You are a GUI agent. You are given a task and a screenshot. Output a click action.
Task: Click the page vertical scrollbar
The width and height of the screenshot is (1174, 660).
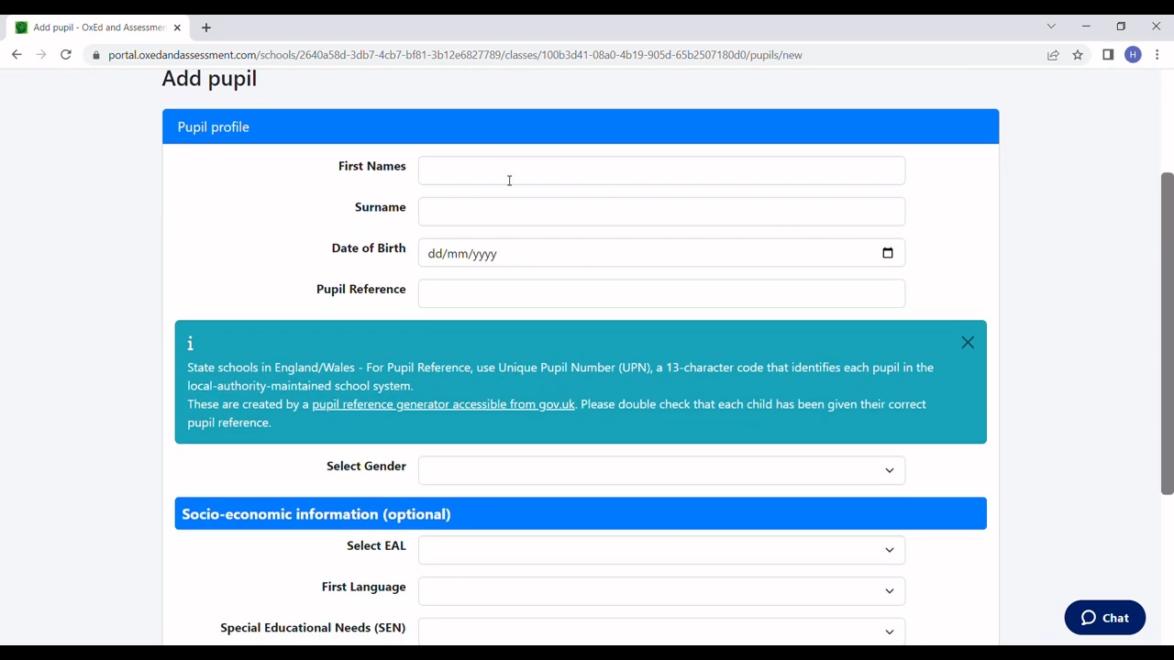click(1166, 333)
